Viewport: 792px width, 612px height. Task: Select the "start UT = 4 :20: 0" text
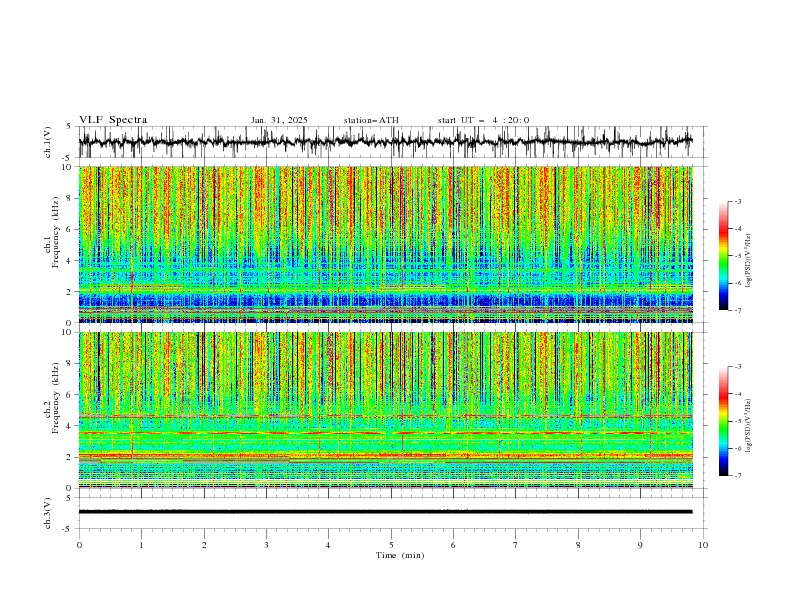point(483,120)
